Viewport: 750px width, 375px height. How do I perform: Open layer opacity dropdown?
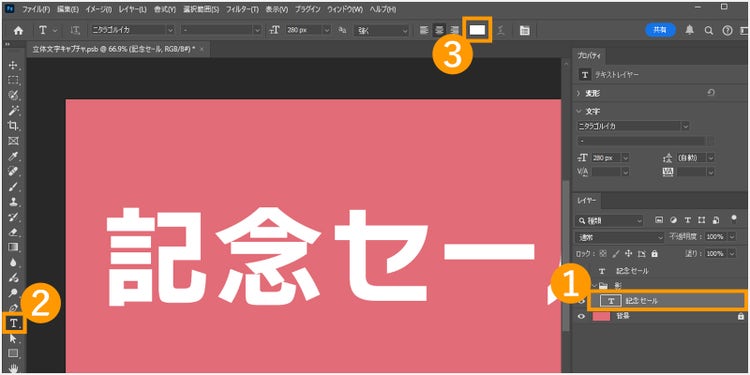coord(732,237)
